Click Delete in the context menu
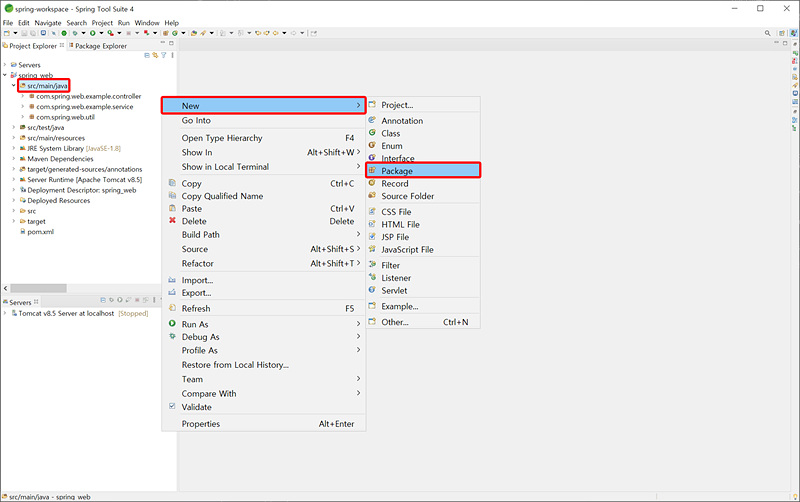 point(263,221)
